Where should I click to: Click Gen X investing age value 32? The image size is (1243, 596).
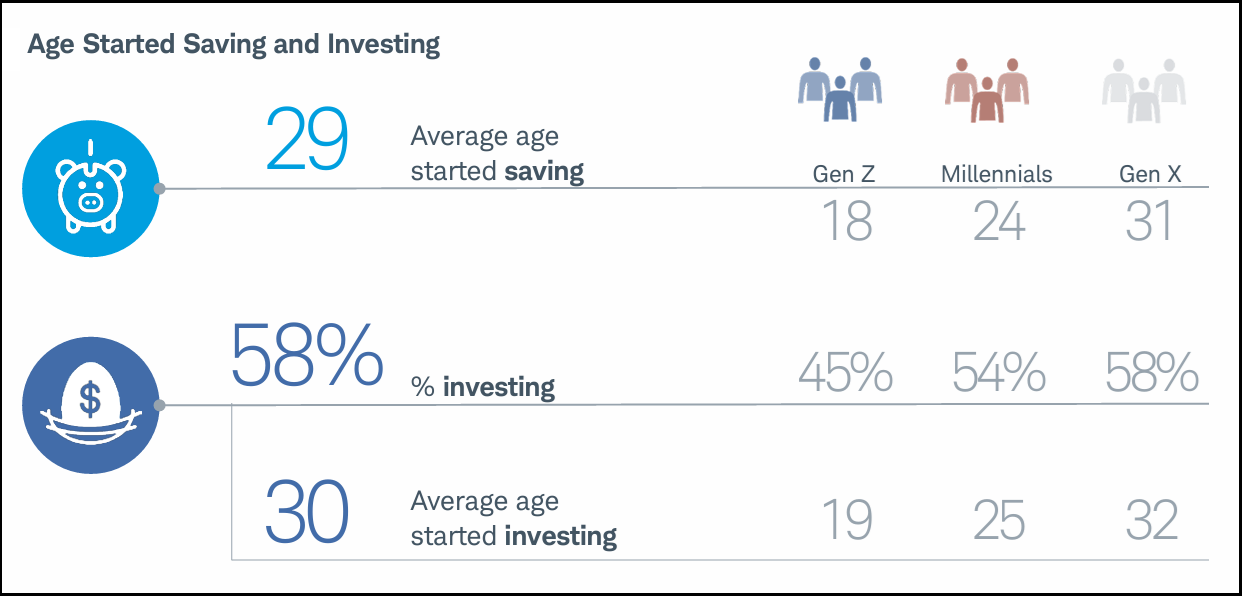(x=1151, y=520)
